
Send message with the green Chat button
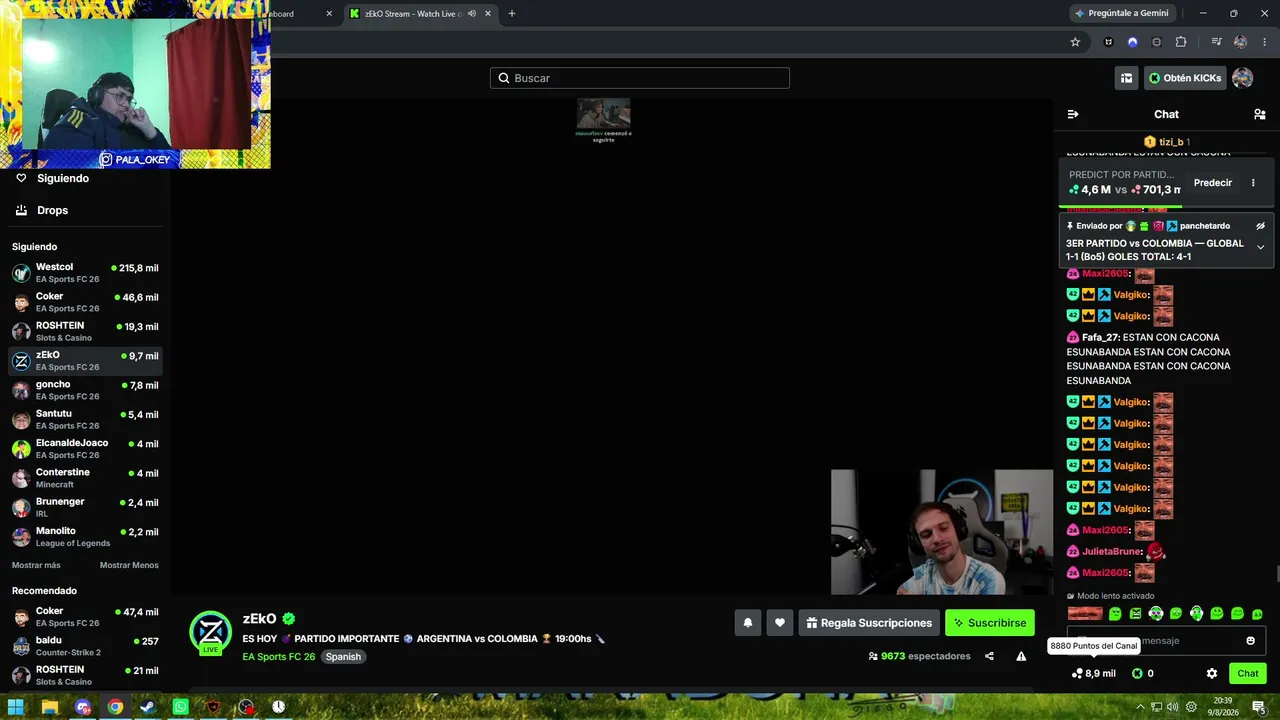tap(1248, 673)
